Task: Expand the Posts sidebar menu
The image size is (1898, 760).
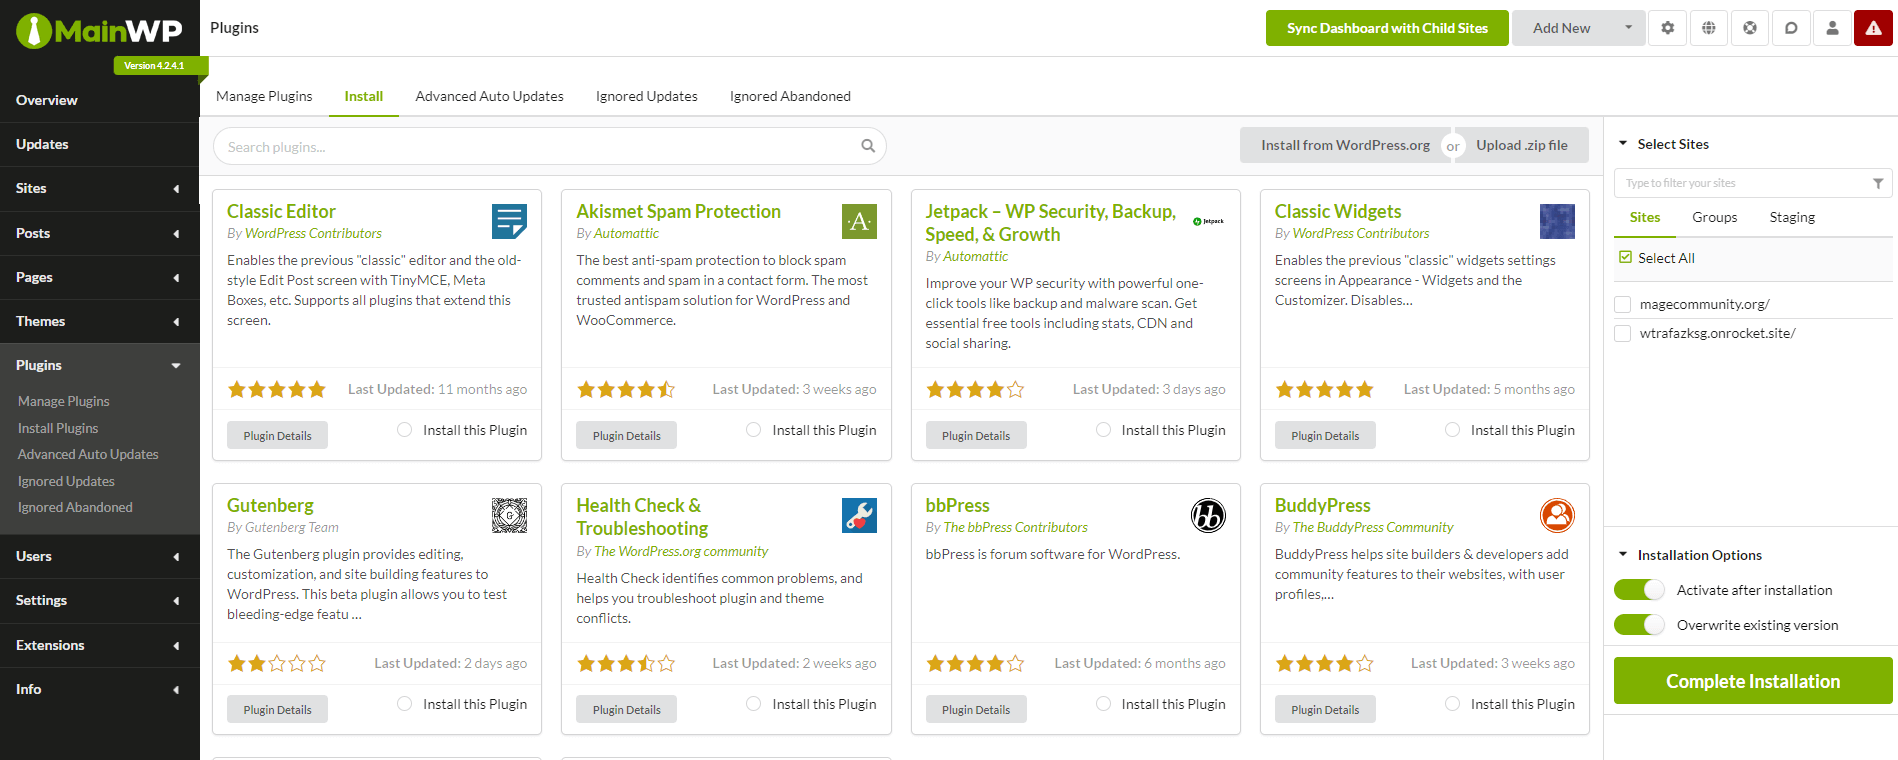Action: point(100,233)
